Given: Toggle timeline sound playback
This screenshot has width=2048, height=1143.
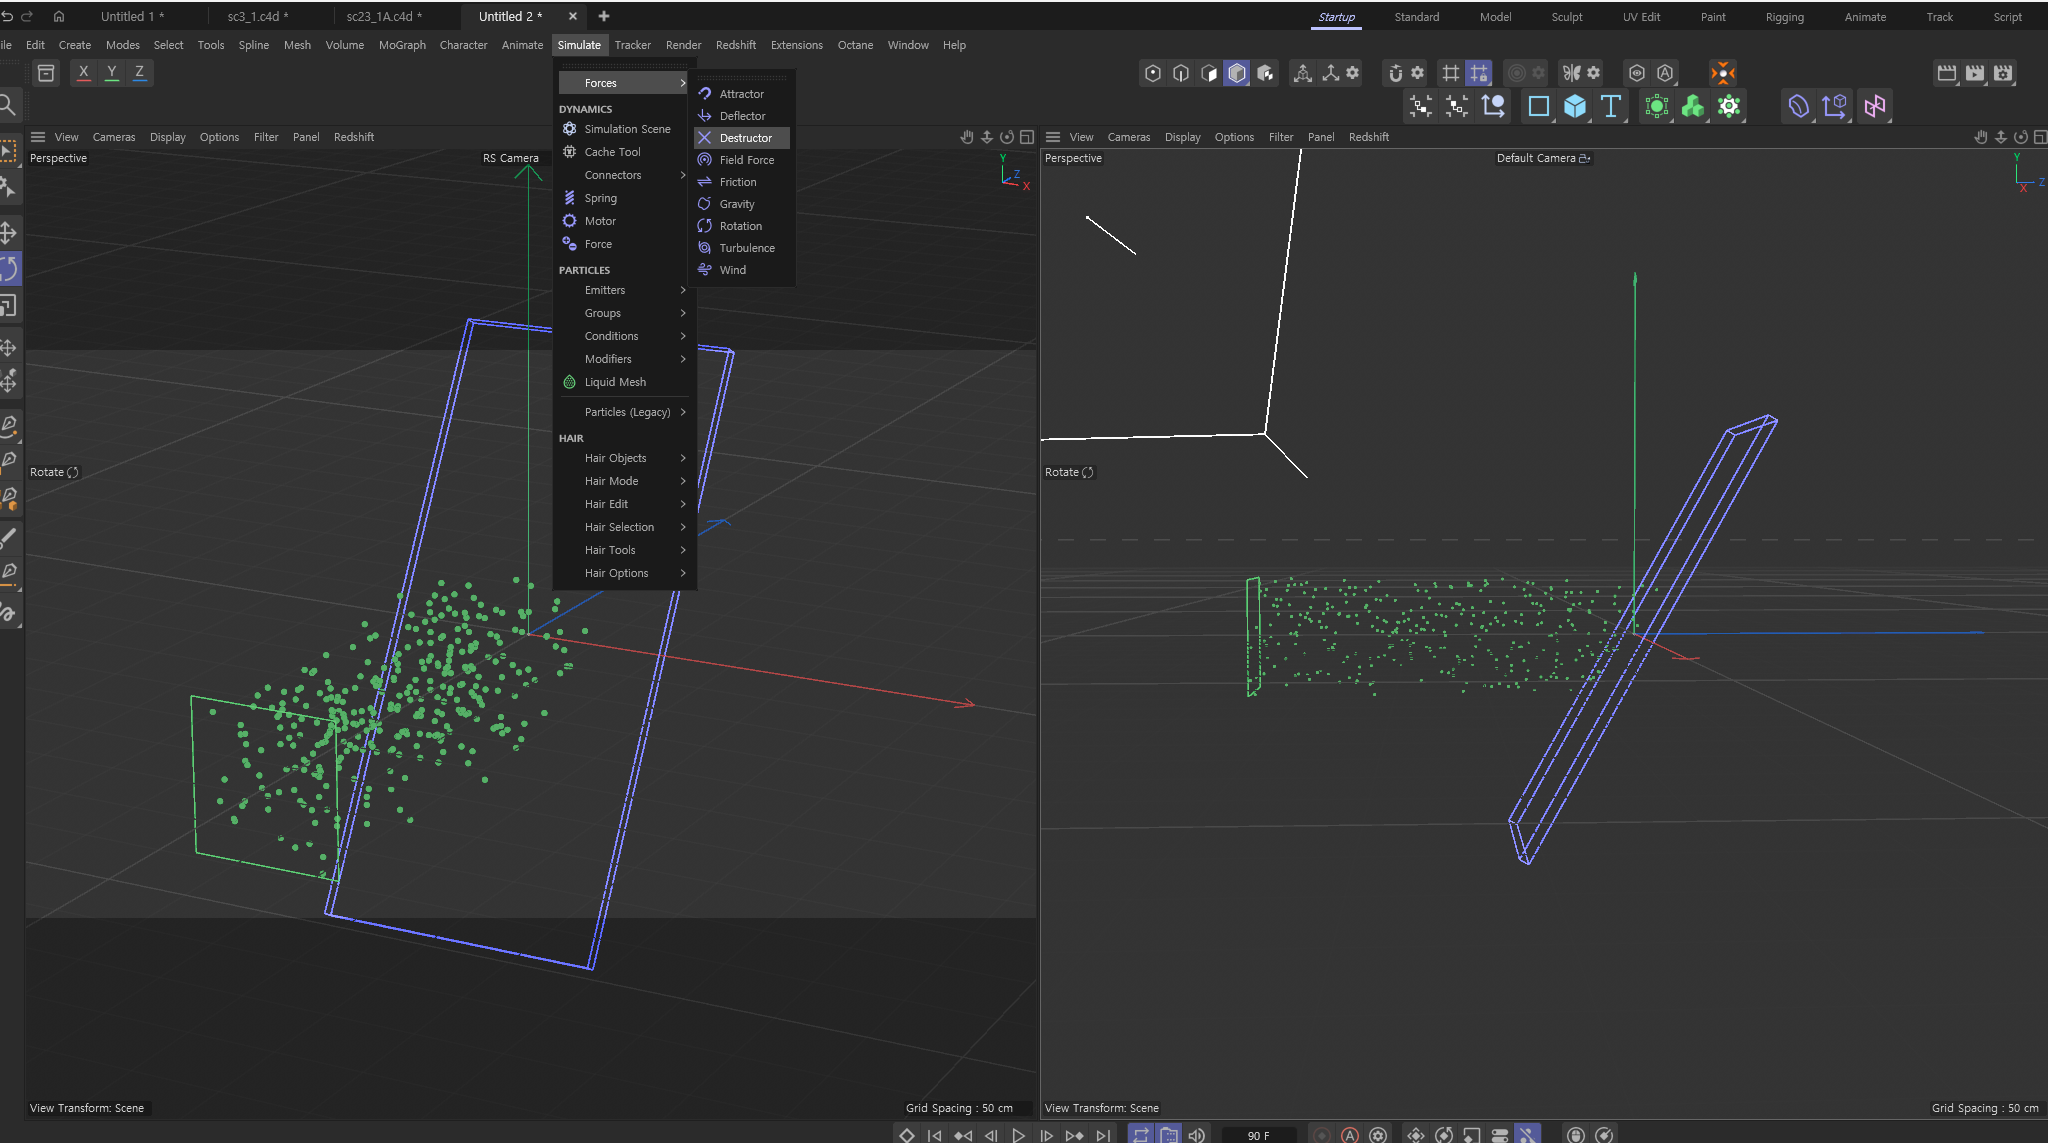Looking at the screenshot, I should click(x=1196, y=1135).
